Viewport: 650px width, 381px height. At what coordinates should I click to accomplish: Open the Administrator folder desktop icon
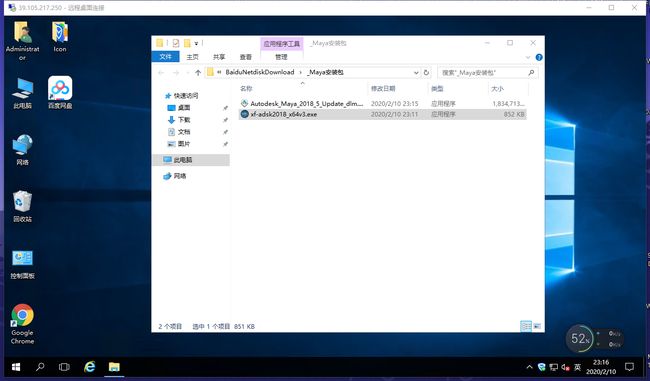pos(22,41)
